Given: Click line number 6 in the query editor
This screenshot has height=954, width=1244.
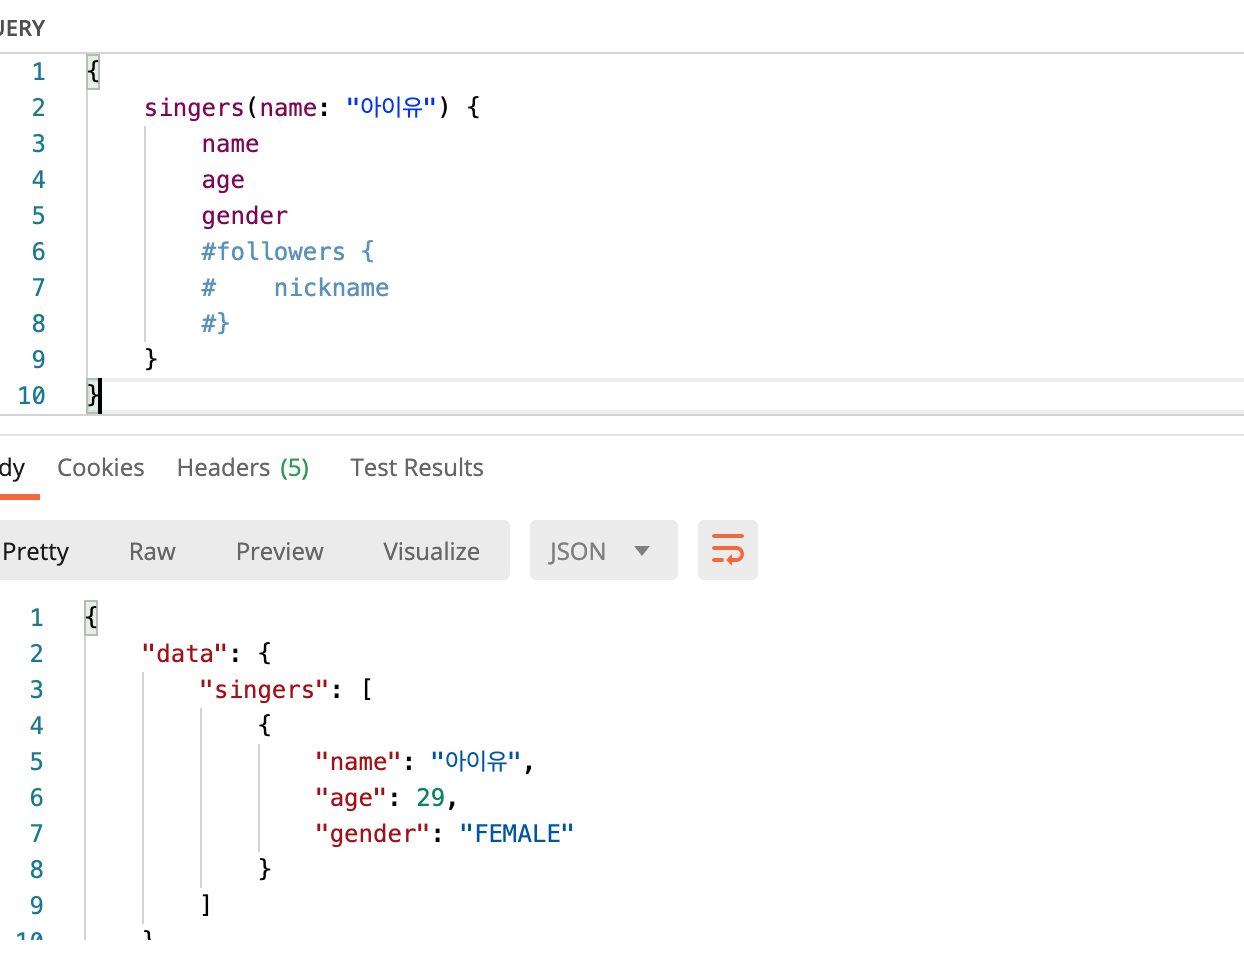Looking at the screenshot, I should point(38,252).
